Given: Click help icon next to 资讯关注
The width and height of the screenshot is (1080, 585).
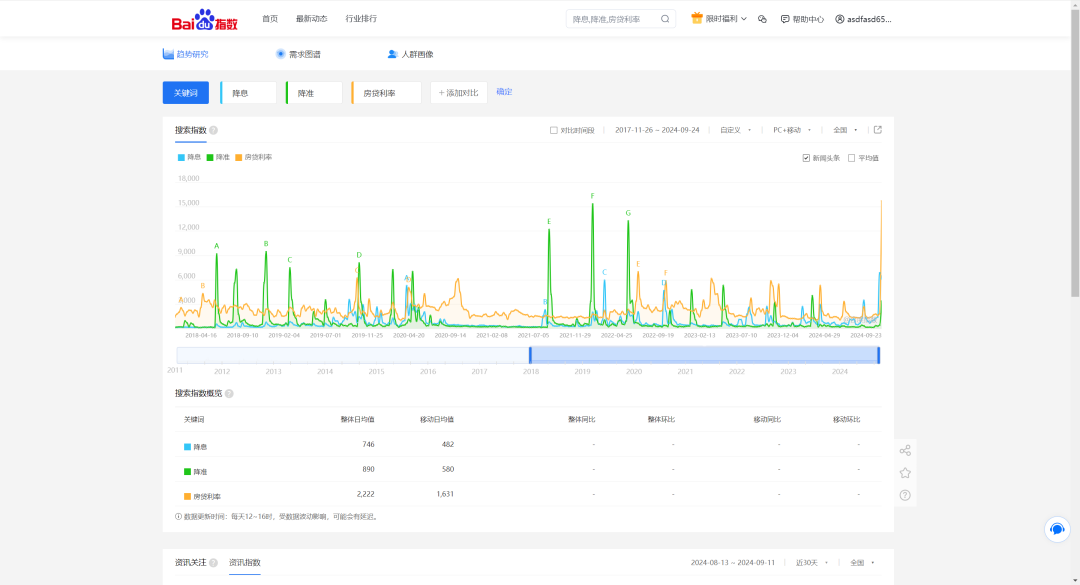Looking at the screenshot, I should [x=214, y=563].
